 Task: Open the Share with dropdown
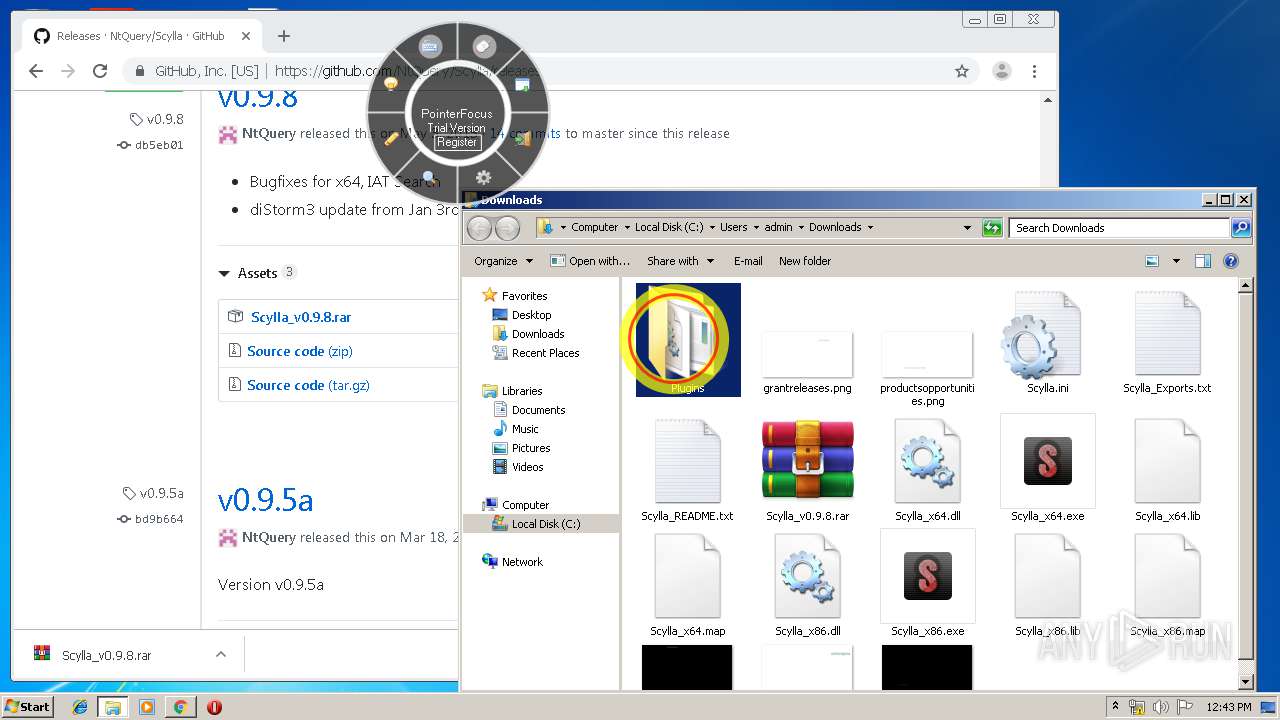[x=680, y=261]
